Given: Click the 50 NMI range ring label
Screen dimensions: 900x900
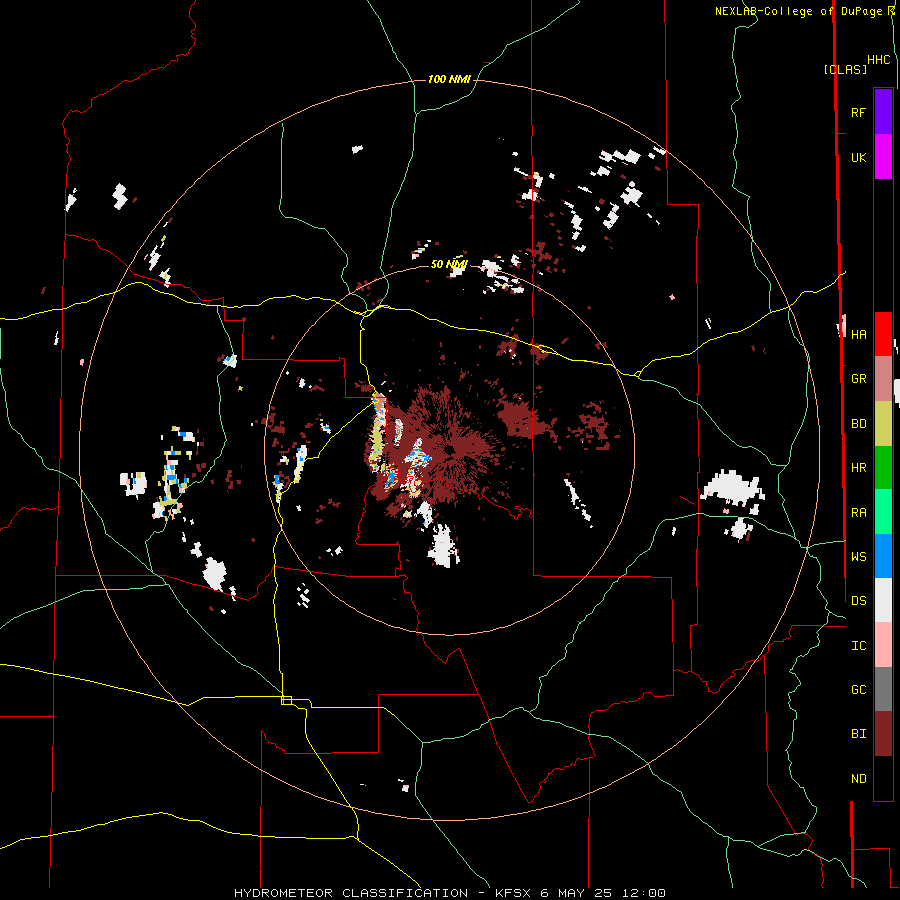Looking at the screenshot, I should click(x=449, y=264).
